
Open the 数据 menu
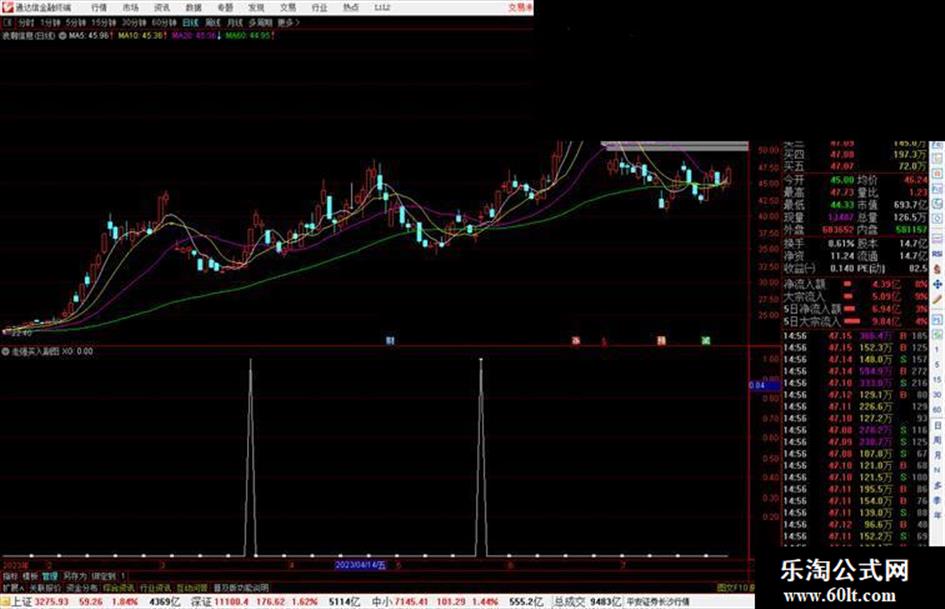[x=193, y=7]
